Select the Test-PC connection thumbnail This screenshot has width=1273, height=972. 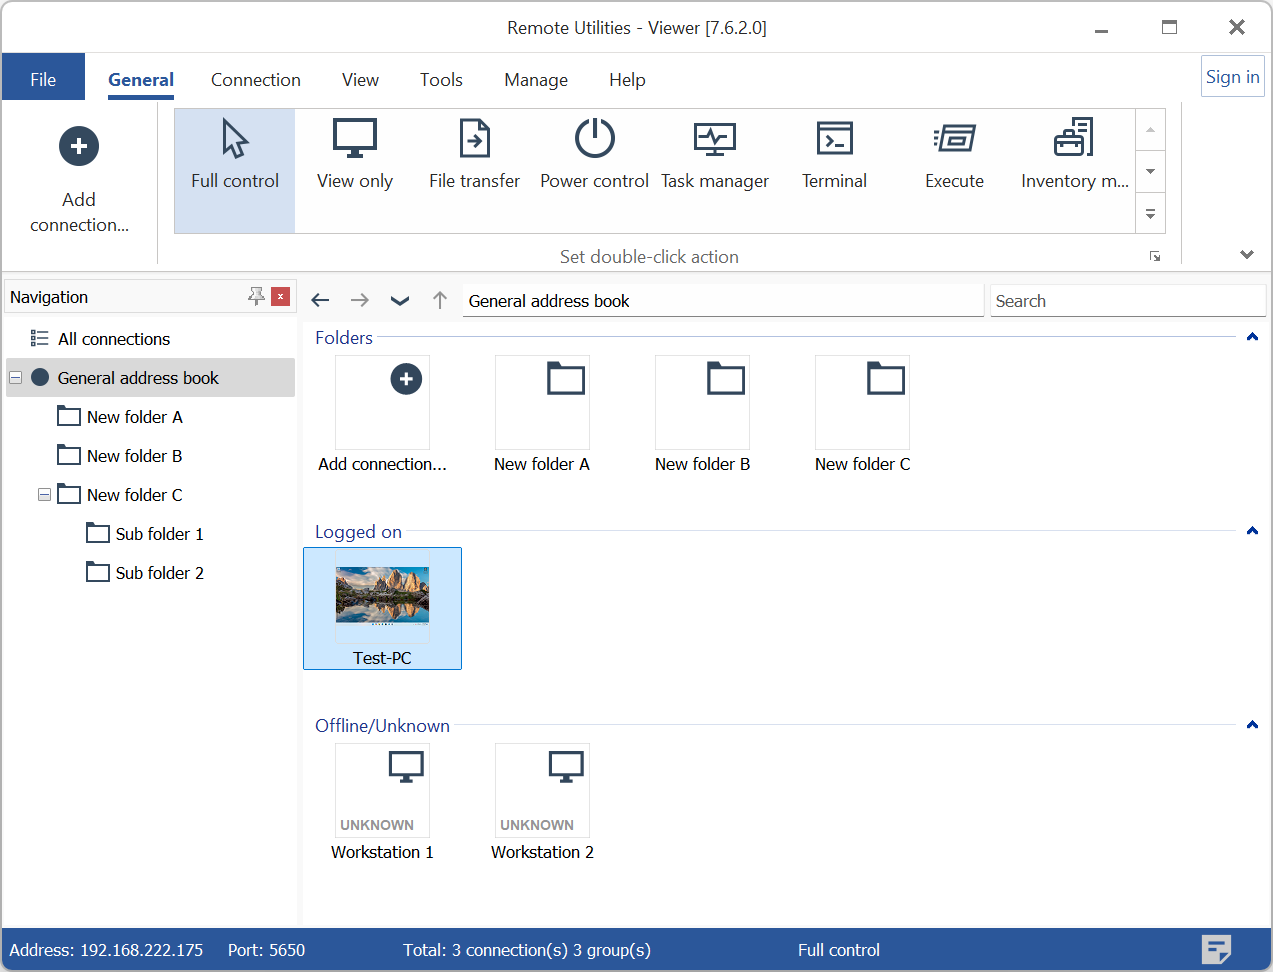(382, 607)
